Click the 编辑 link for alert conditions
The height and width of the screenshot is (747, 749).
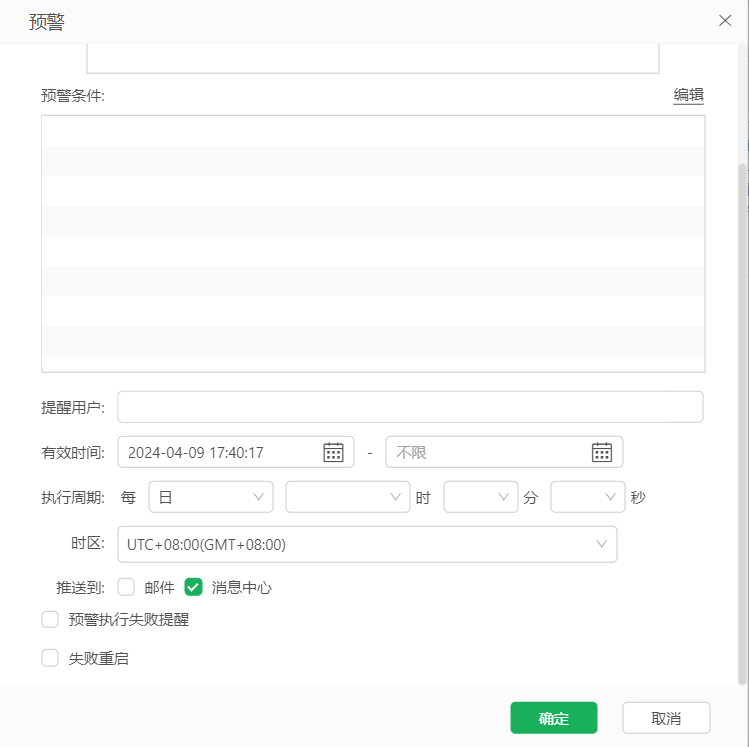pyautogui.click(x=688, y=95)
